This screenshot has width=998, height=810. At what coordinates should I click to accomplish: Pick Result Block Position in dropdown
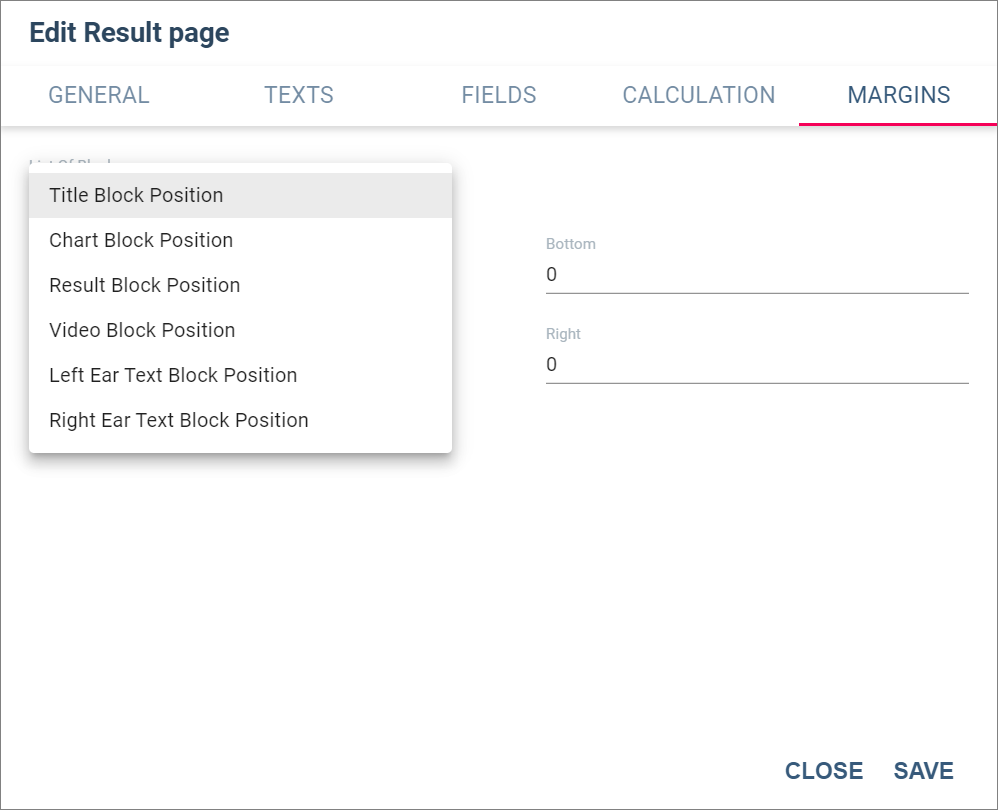click(x=241, y=285)
